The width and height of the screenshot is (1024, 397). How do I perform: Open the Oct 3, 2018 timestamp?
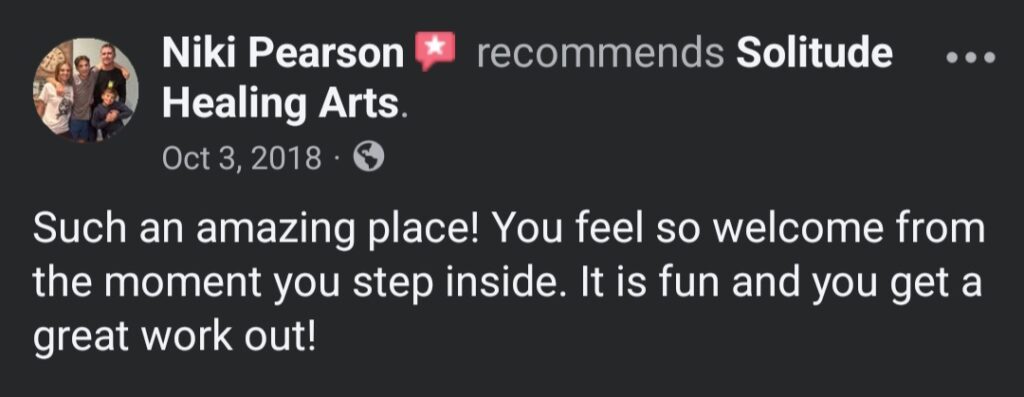242,158
